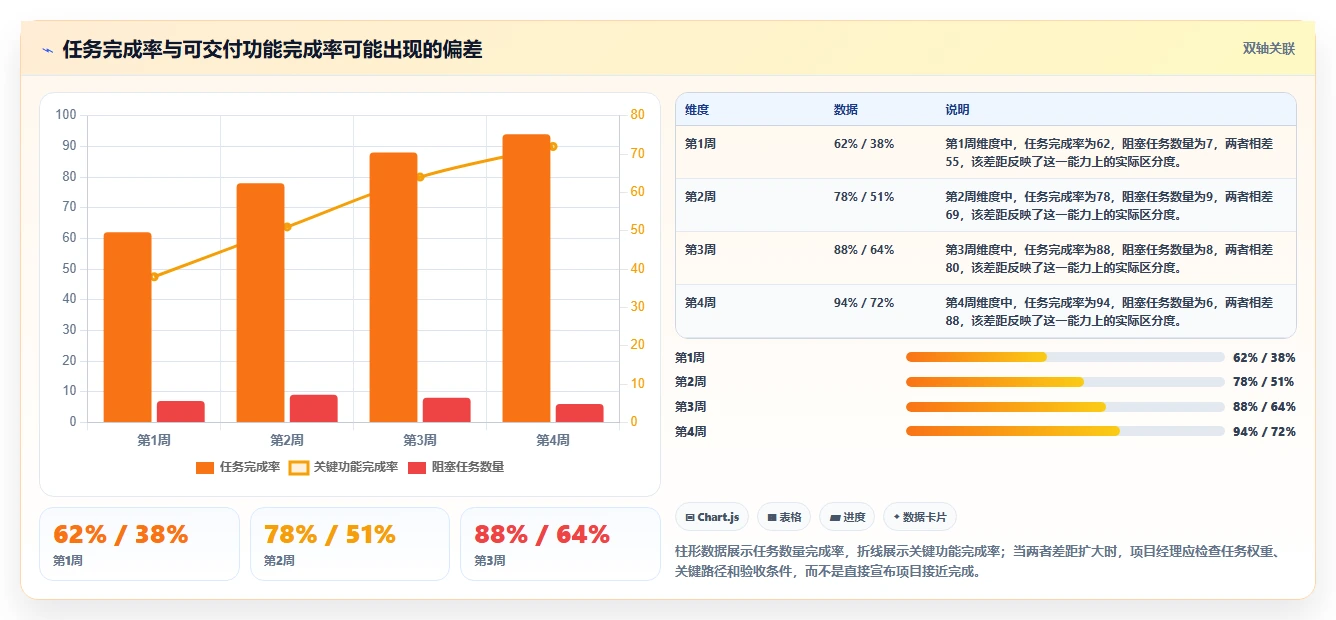
Task: Click the left axis value 100
Action: (67, 115)
